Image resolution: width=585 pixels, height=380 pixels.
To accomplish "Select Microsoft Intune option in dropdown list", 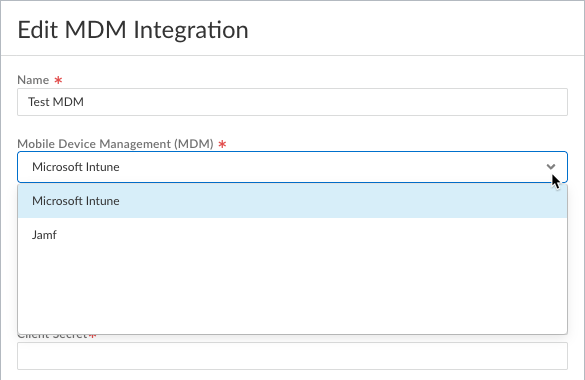I will coord(292,201).
